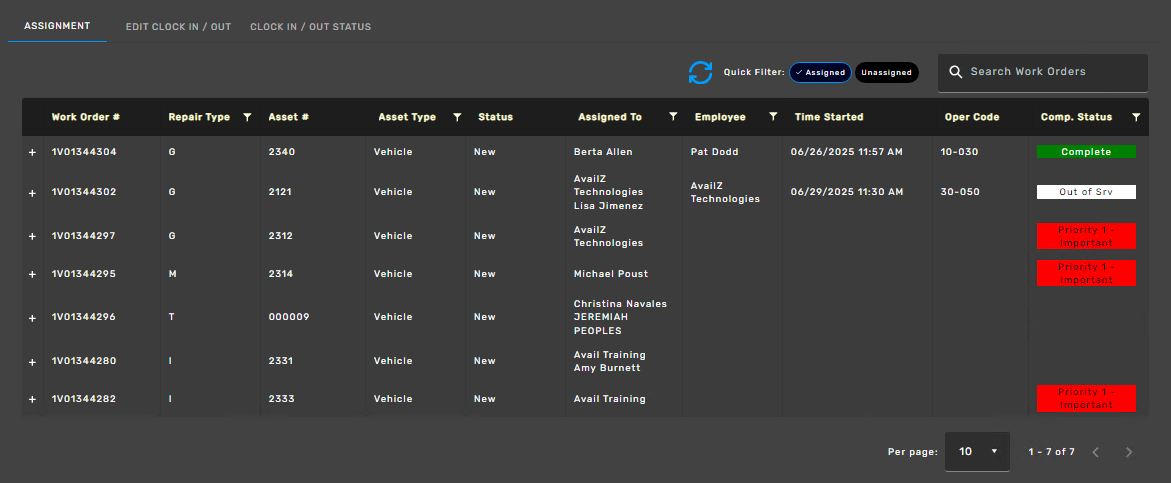The image size is (1171, 483).
Task: Open the Clock In / Out Status tab
Action: [310, 27]
